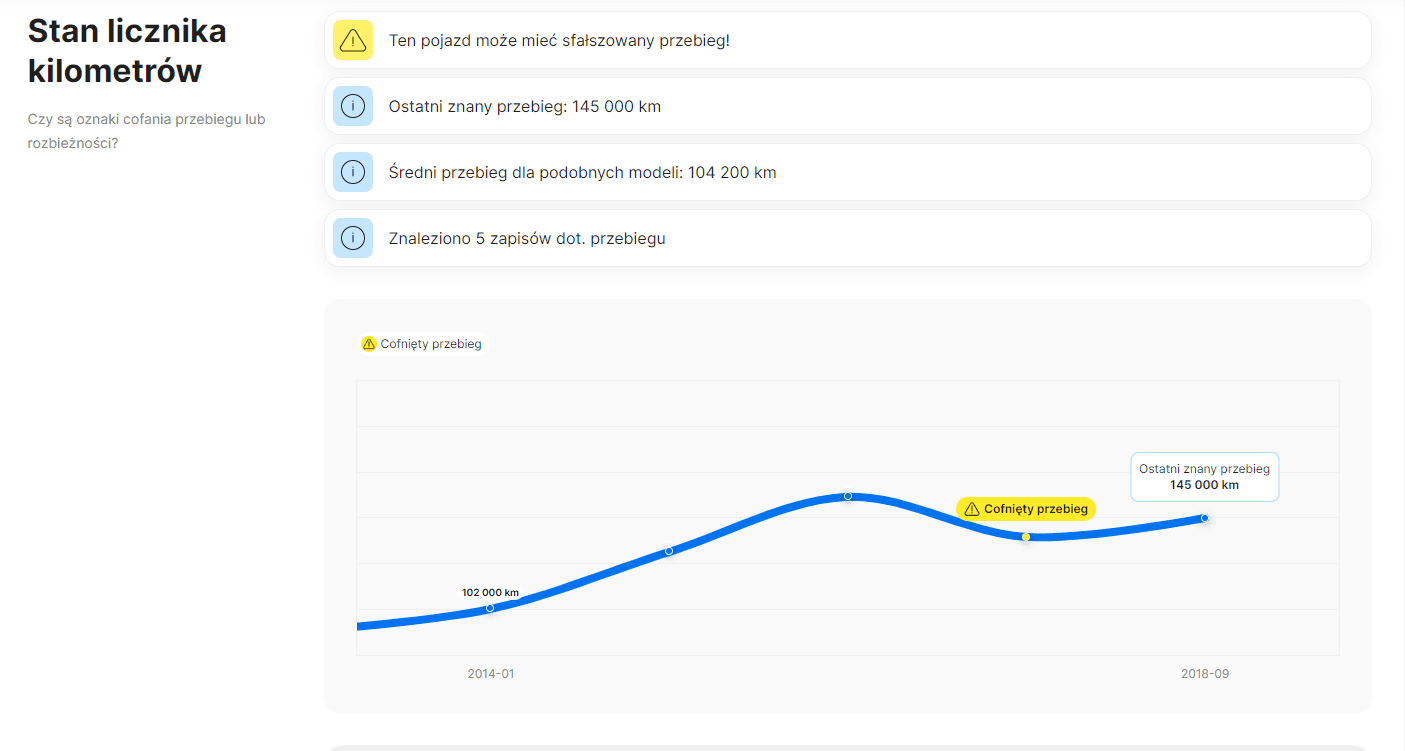Click the Ostatni znany przebieg 145 000 km tooltip
This screenshot has width=1405, height=751.
1205,477
